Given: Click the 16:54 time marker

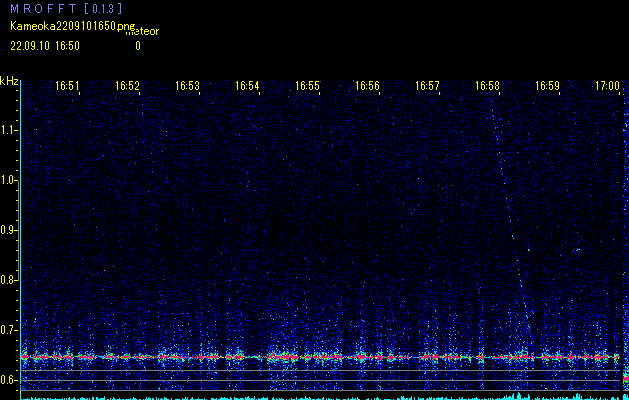Looking at the screenshot, I should pyautogui.click(x=247, y=86).
